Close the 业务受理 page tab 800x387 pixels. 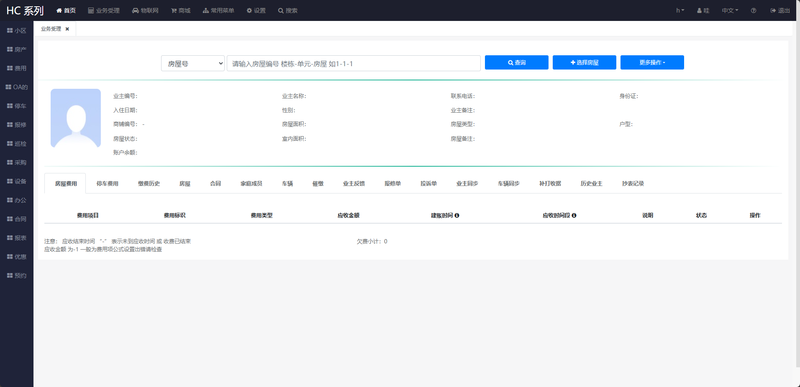(67, 29)
